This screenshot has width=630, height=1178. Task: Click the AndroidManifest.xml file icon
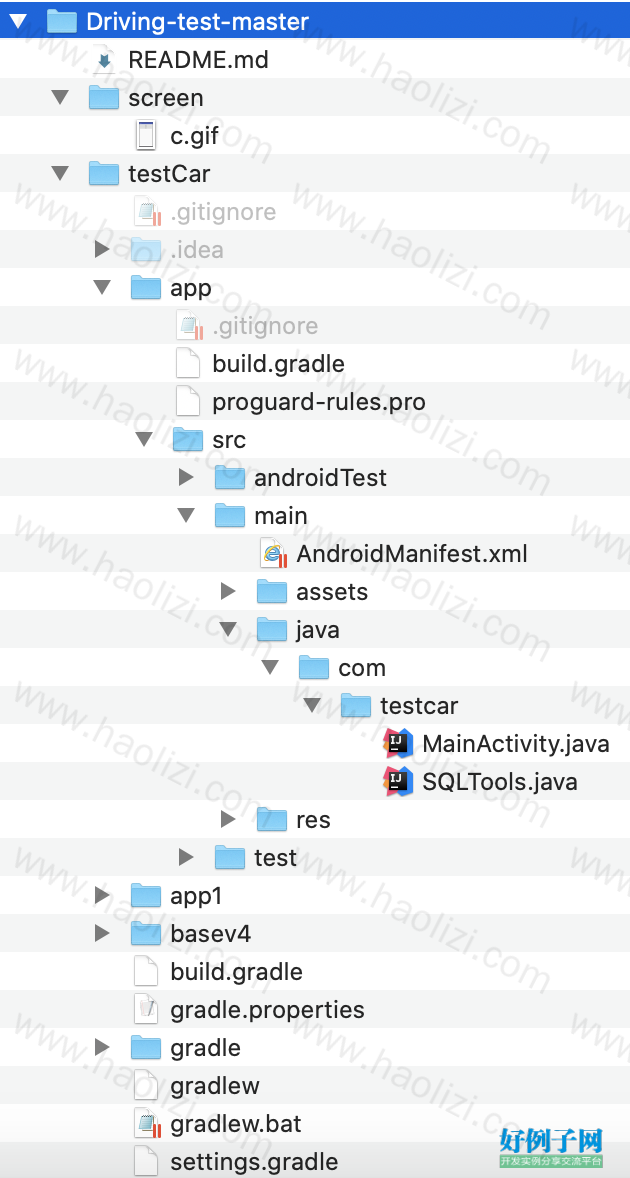click(x=273, y=554)
